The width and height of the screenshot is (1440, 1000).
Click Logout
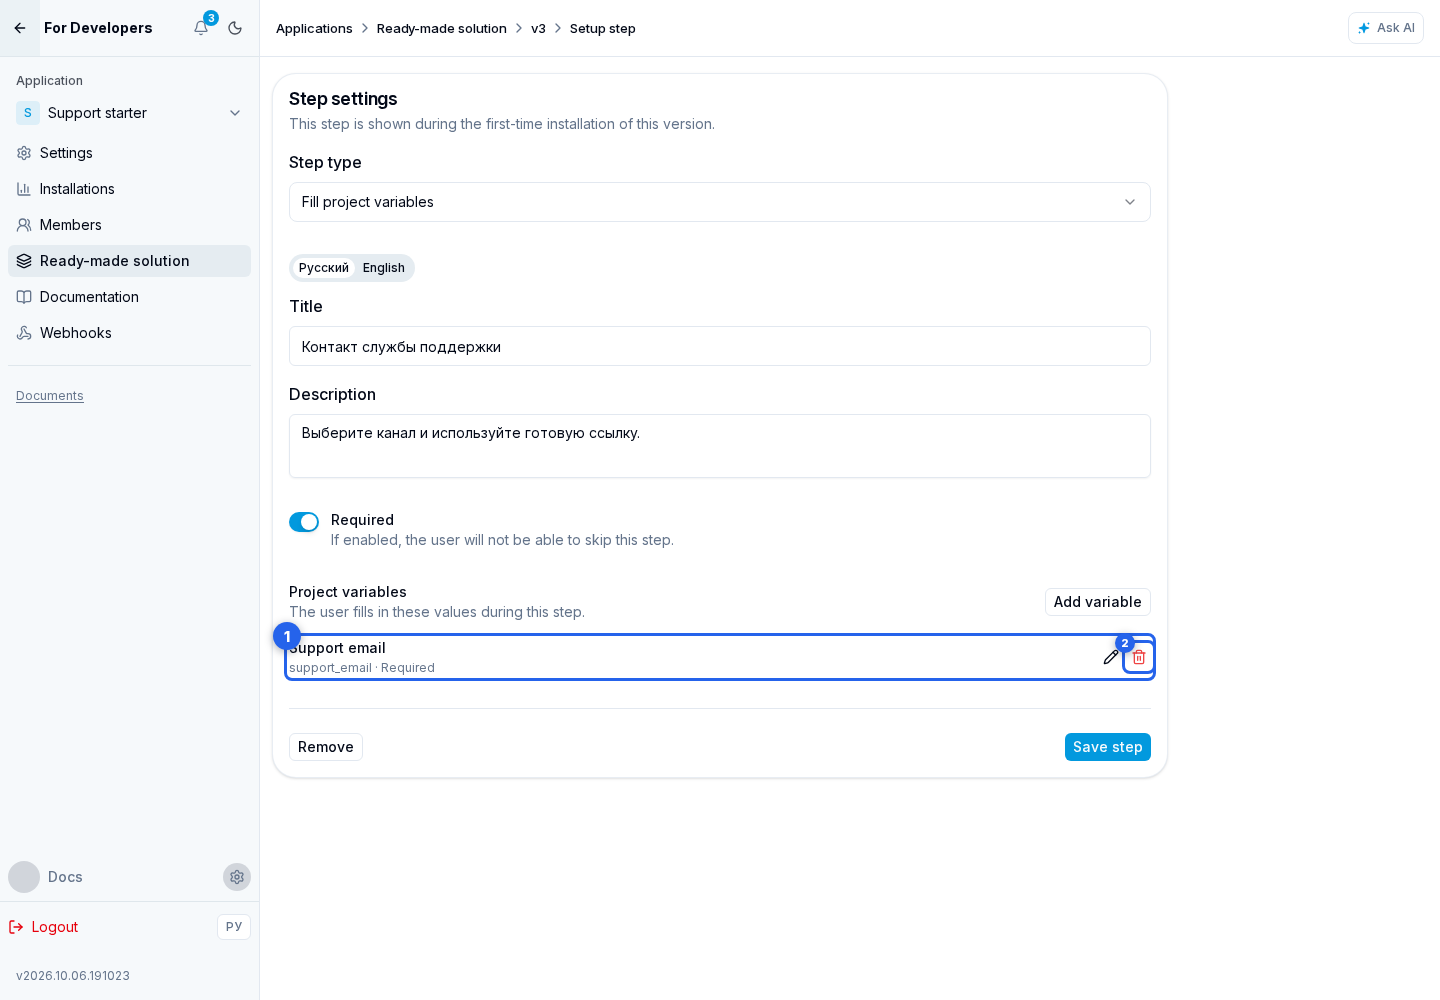click(x=44, y=927)
